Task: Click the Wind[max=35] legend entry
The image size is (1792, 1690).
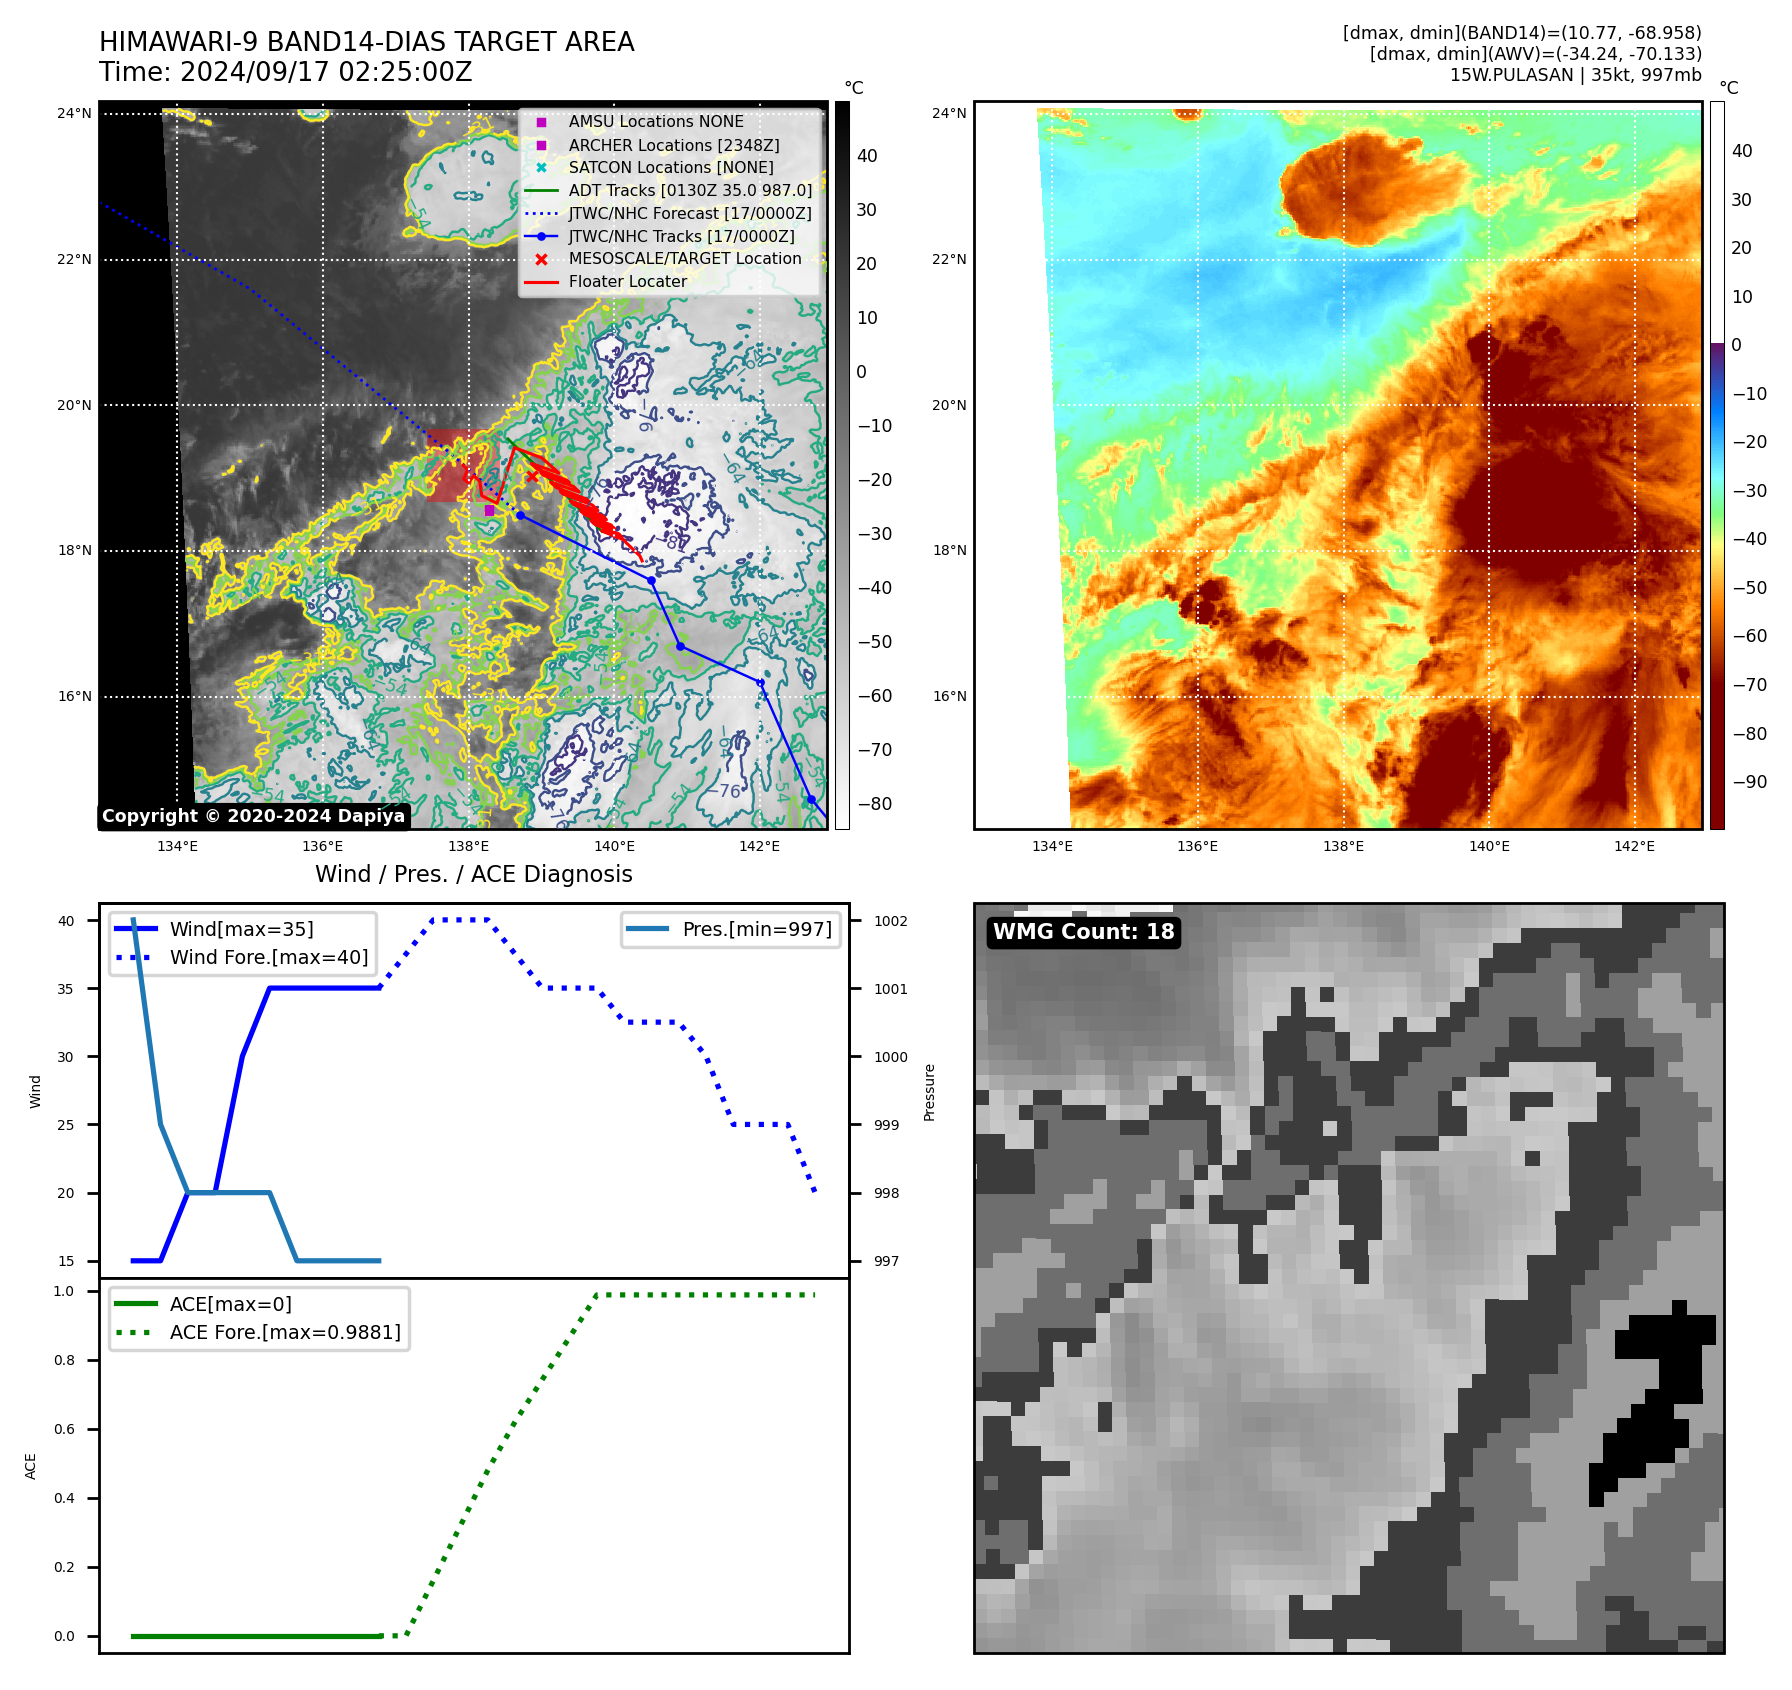Action: [x=241, y=930]
